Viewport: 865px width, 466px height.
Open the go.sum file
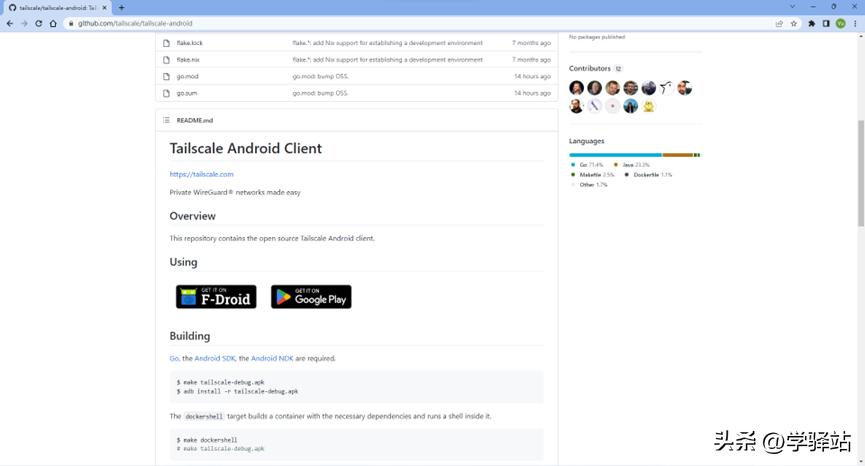point(187,93)
